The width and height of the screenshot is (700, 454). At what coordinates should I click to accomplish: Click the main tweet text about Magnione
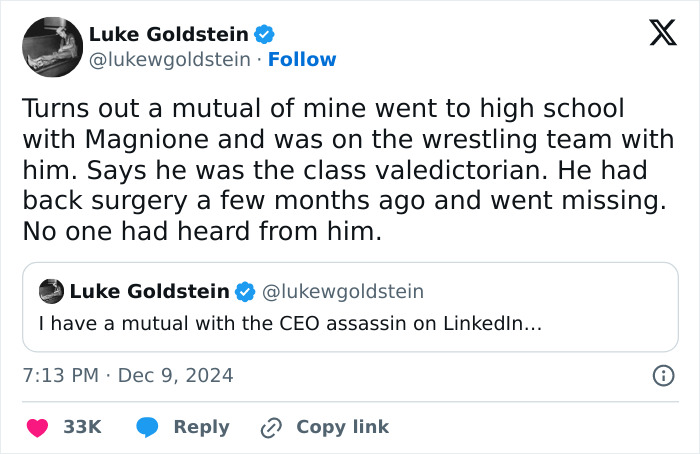pos(340,171)
